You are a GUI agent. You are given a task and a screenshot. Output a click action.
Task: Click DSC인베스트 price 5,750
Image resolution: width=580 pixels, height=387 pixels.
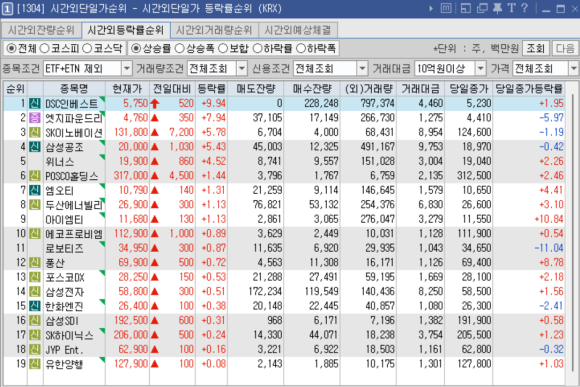(135, 103)
